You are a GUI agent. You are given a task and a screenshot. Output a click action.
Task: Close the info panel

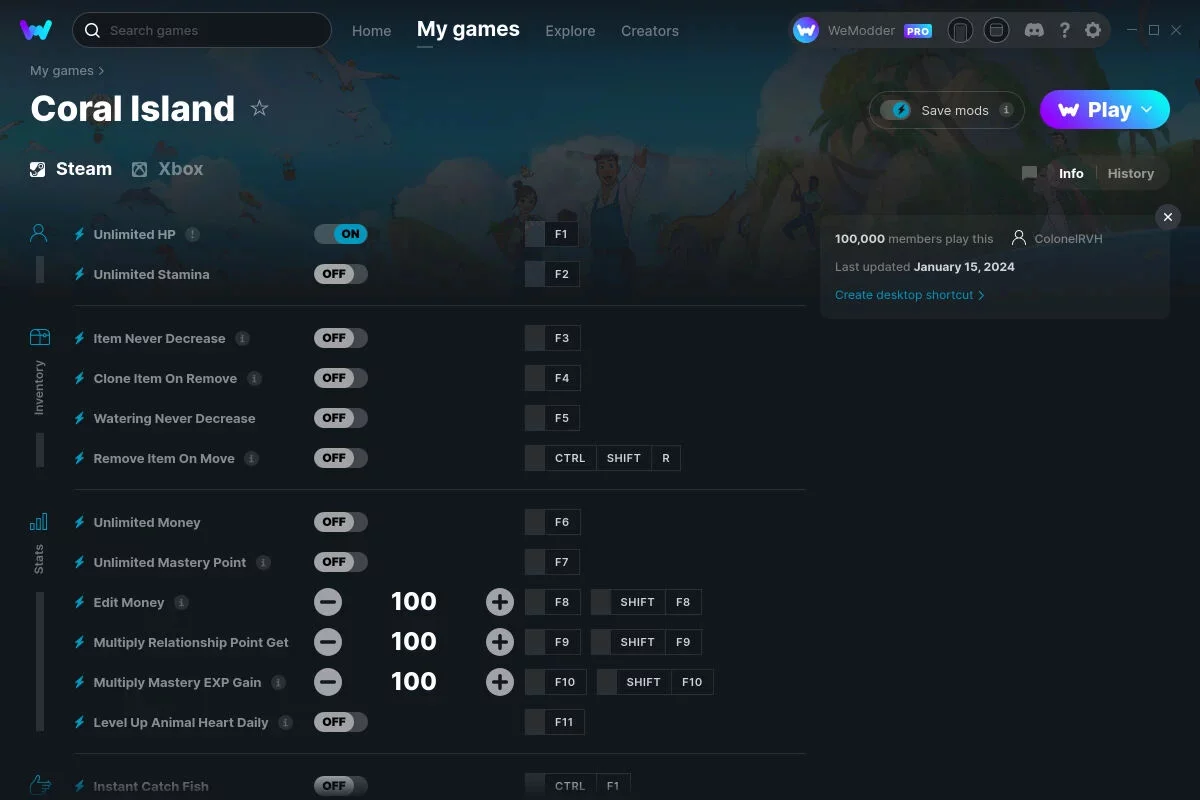(1167, 217)
